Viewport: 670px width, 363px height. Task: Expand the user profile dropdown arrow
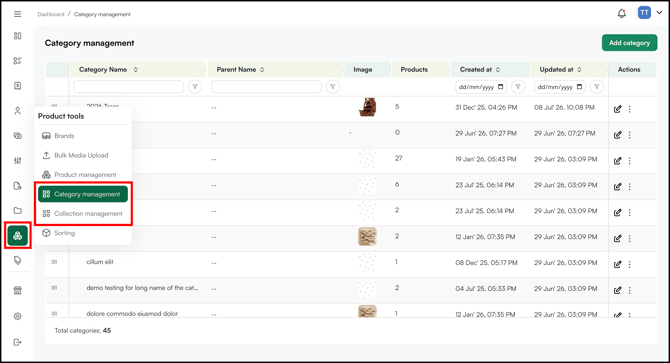[659, 13]
